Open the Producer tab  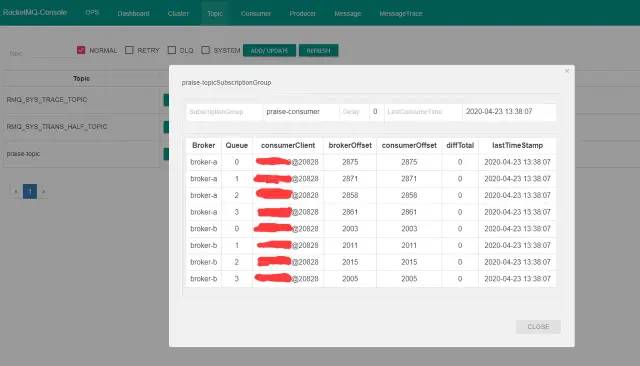point(302,13)
